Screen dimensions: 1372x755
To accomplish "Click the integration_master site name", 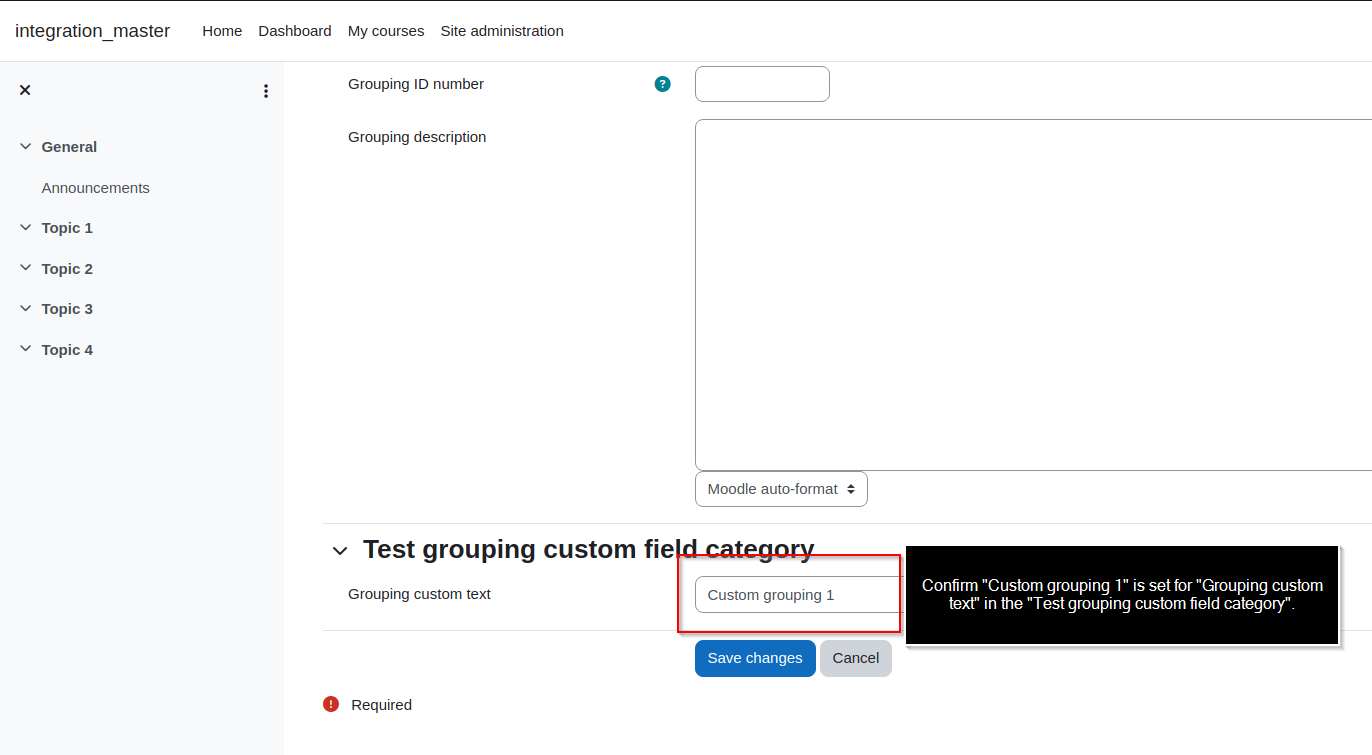I will (x=92, y=31).
